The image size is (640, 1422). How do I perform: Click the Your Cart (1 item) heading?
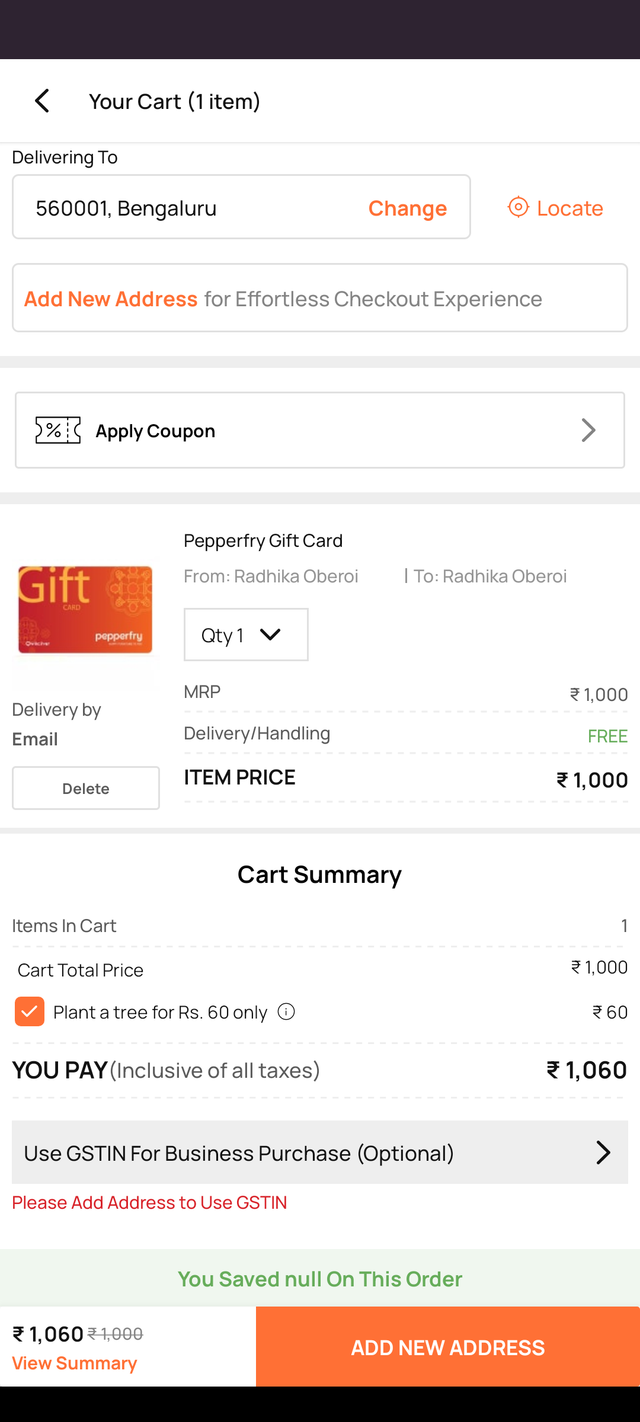click(174, 101)
